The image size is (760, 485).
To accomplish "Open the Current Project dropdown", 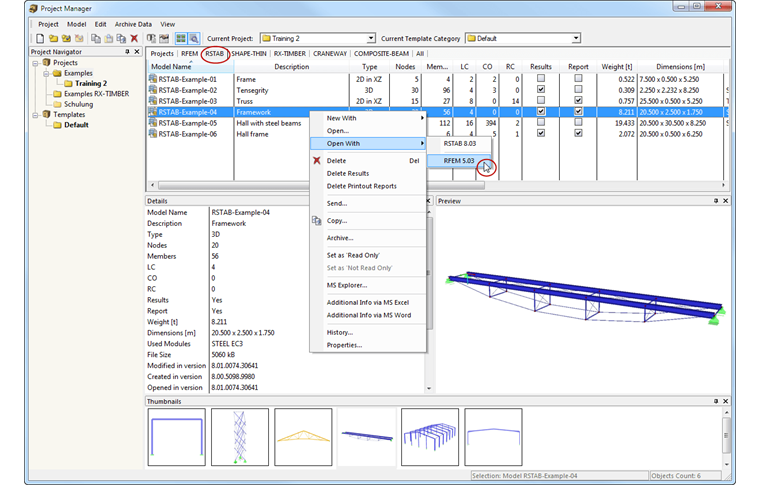I will point(371,38).
